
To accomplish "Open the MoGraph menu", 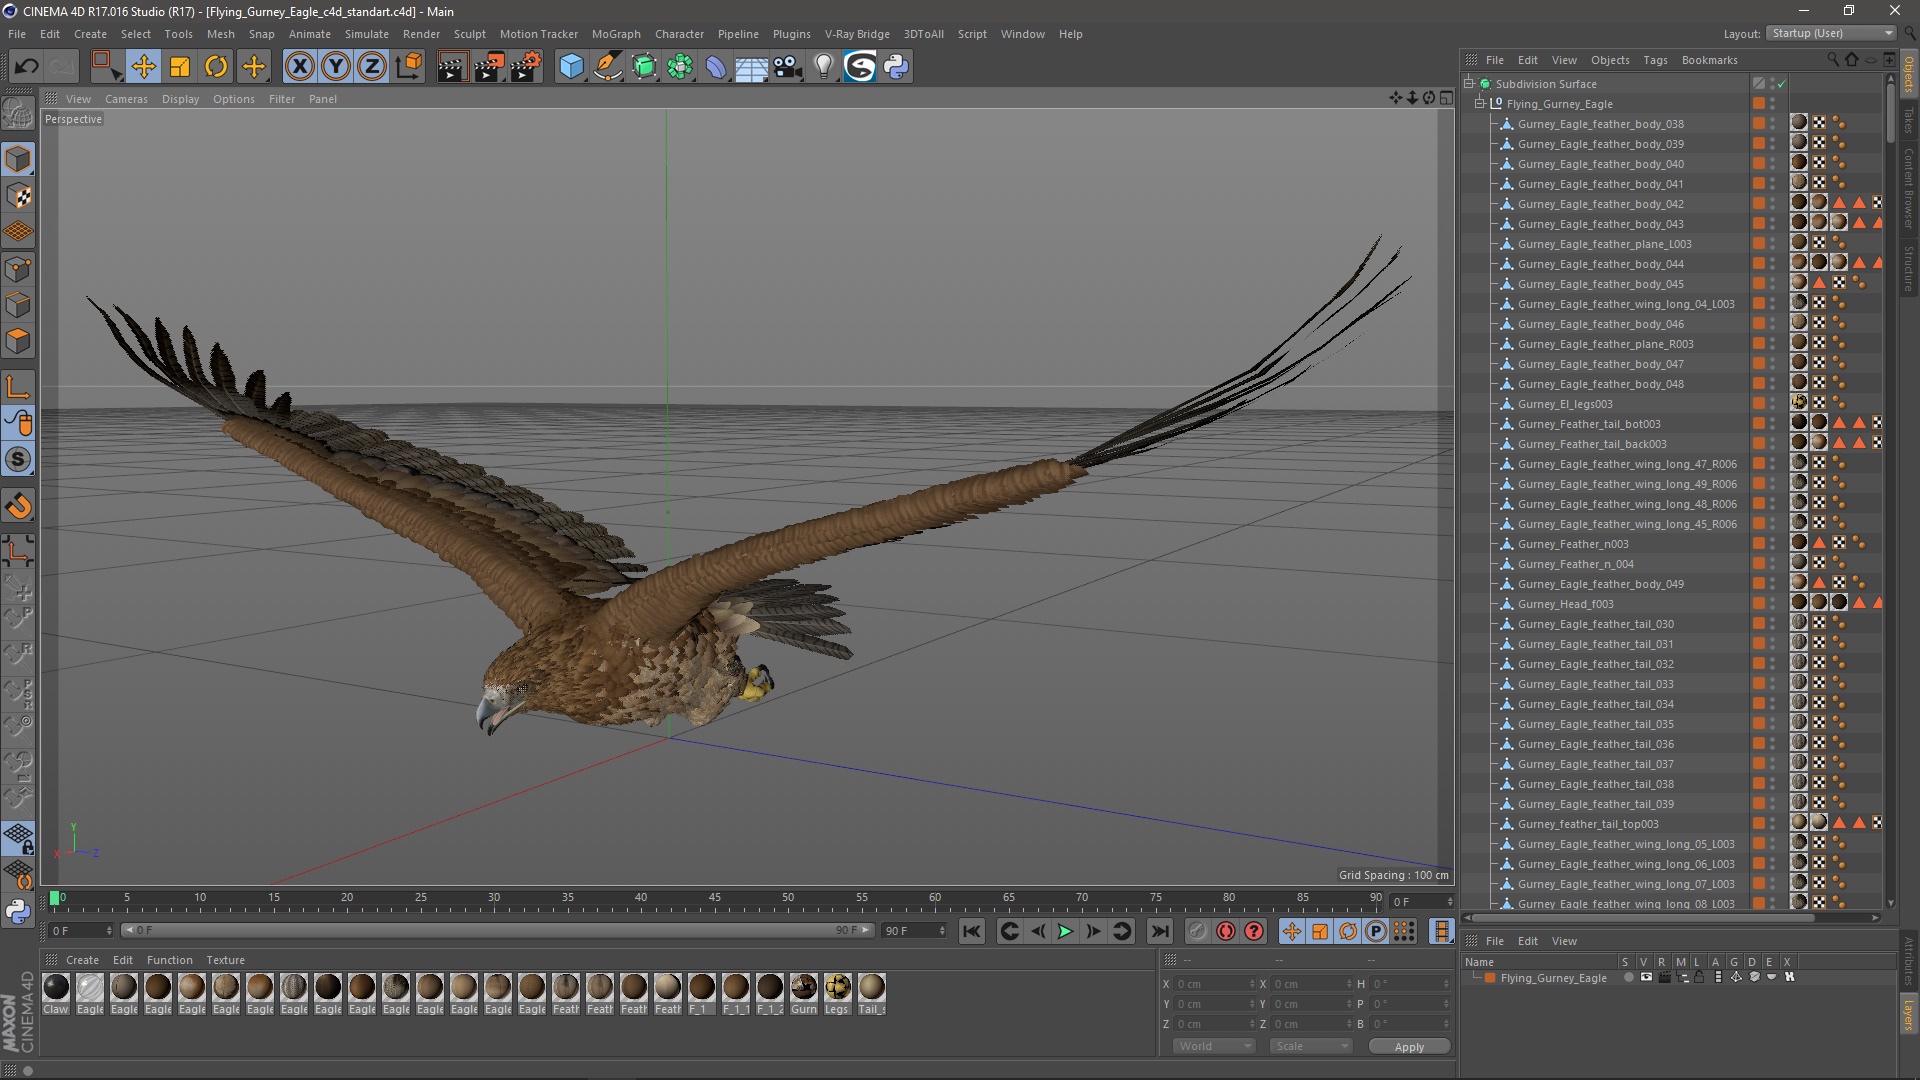I will 616,34.
